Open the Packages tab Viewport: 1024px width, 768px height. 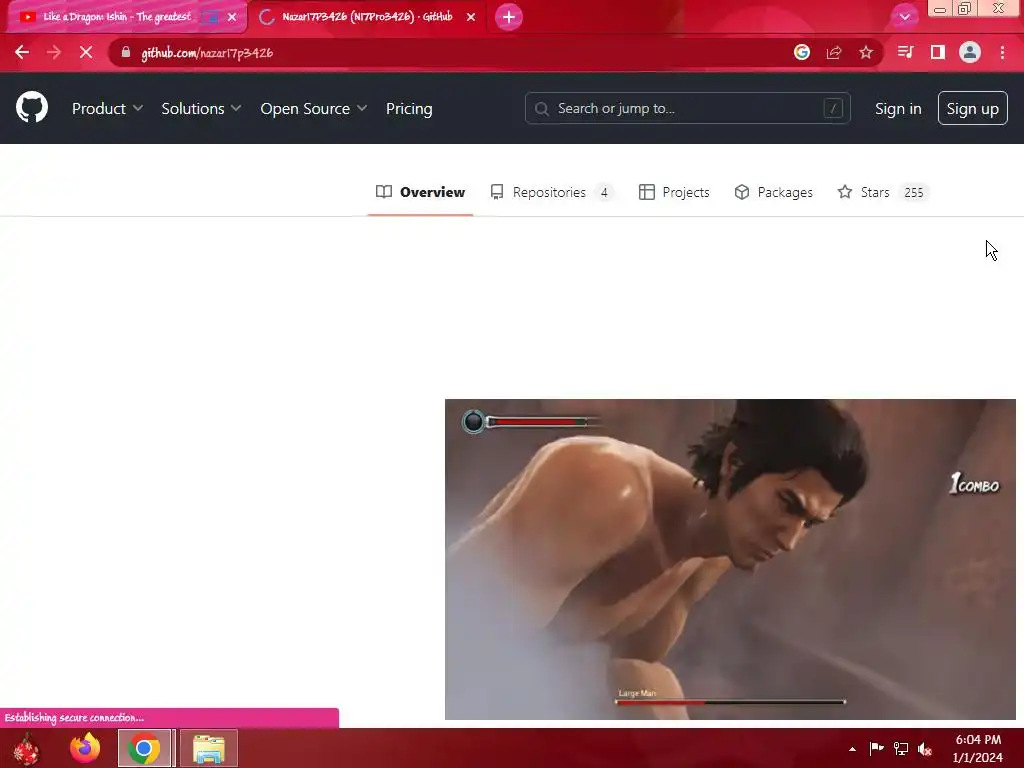pos(773,192)
